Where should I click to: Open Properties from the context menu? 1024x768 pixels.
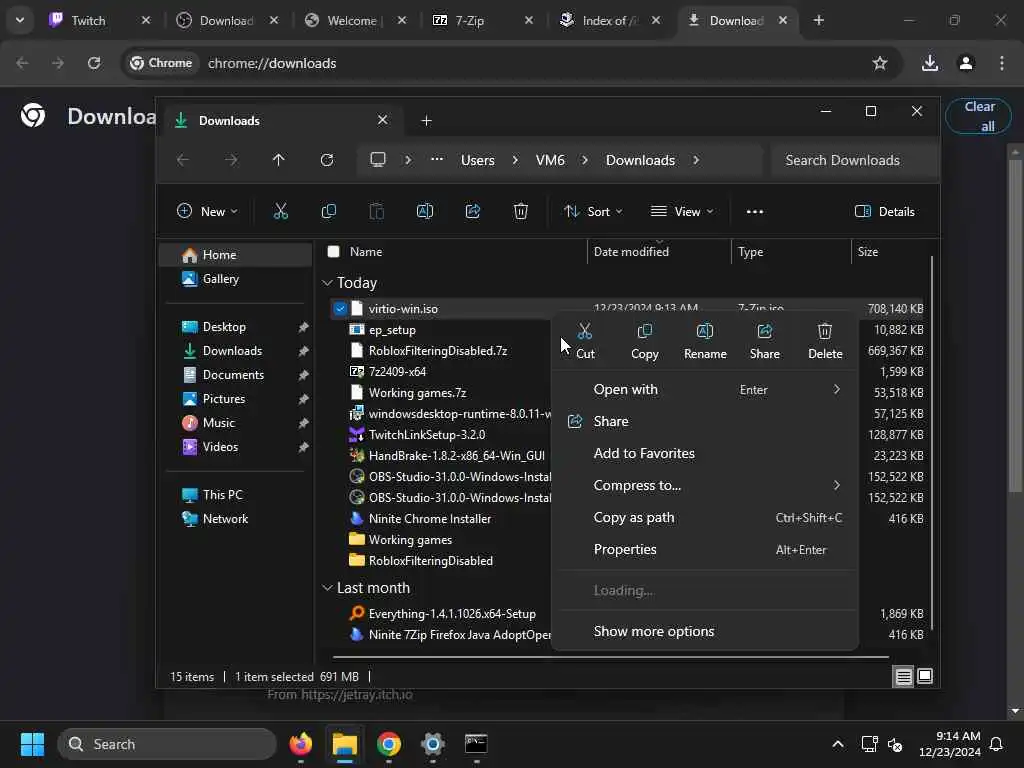click(705, 550)
